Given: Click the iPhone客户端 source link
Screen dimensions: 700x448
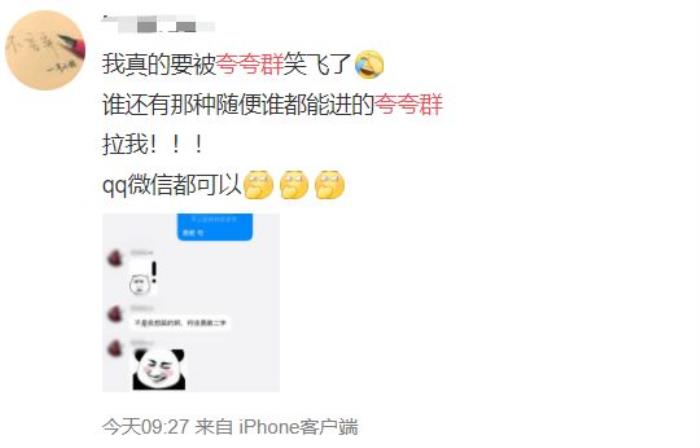Looking at the screenshot, I should (x=298, y=427).
